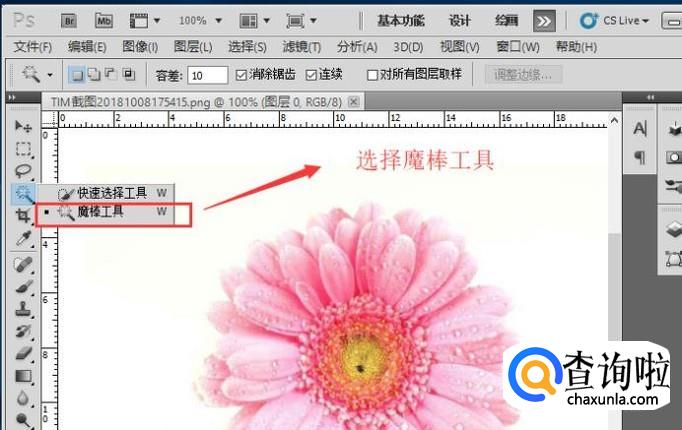Select the Eyedropper tool
This screenshot has height=430, width=682.
pyautogui.click(x=23, y=238)
